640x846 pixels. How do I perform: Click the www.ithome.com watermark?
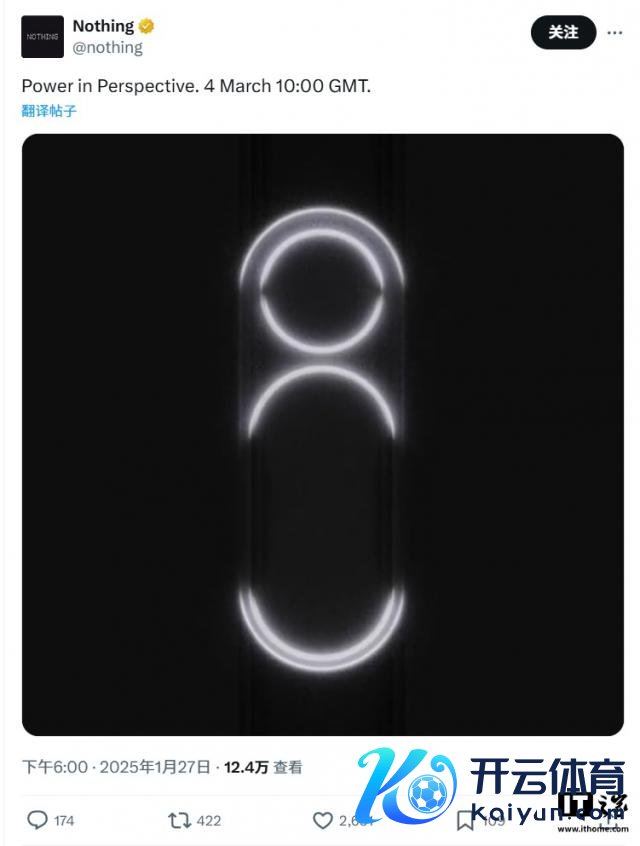tap(593, 829)
